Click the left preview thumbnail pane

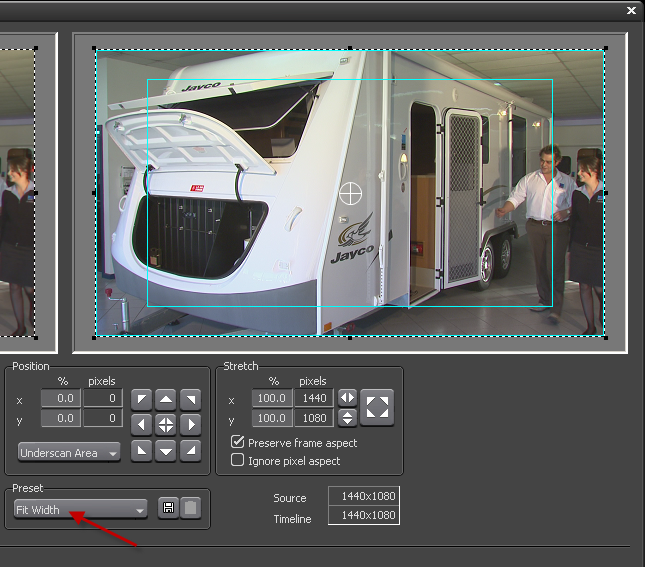pyautogui.click(x=28, y=193)
